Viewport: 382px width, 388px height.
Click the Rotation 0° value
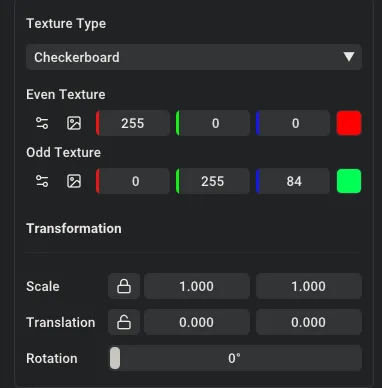point(234,358)
